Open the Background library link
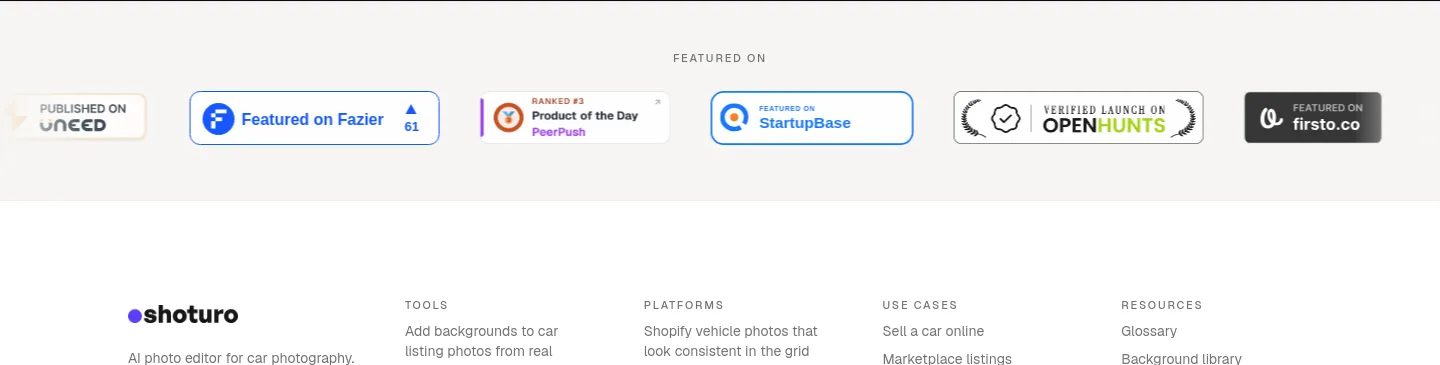1440x365 pixels. click(x=1181, y=359)
